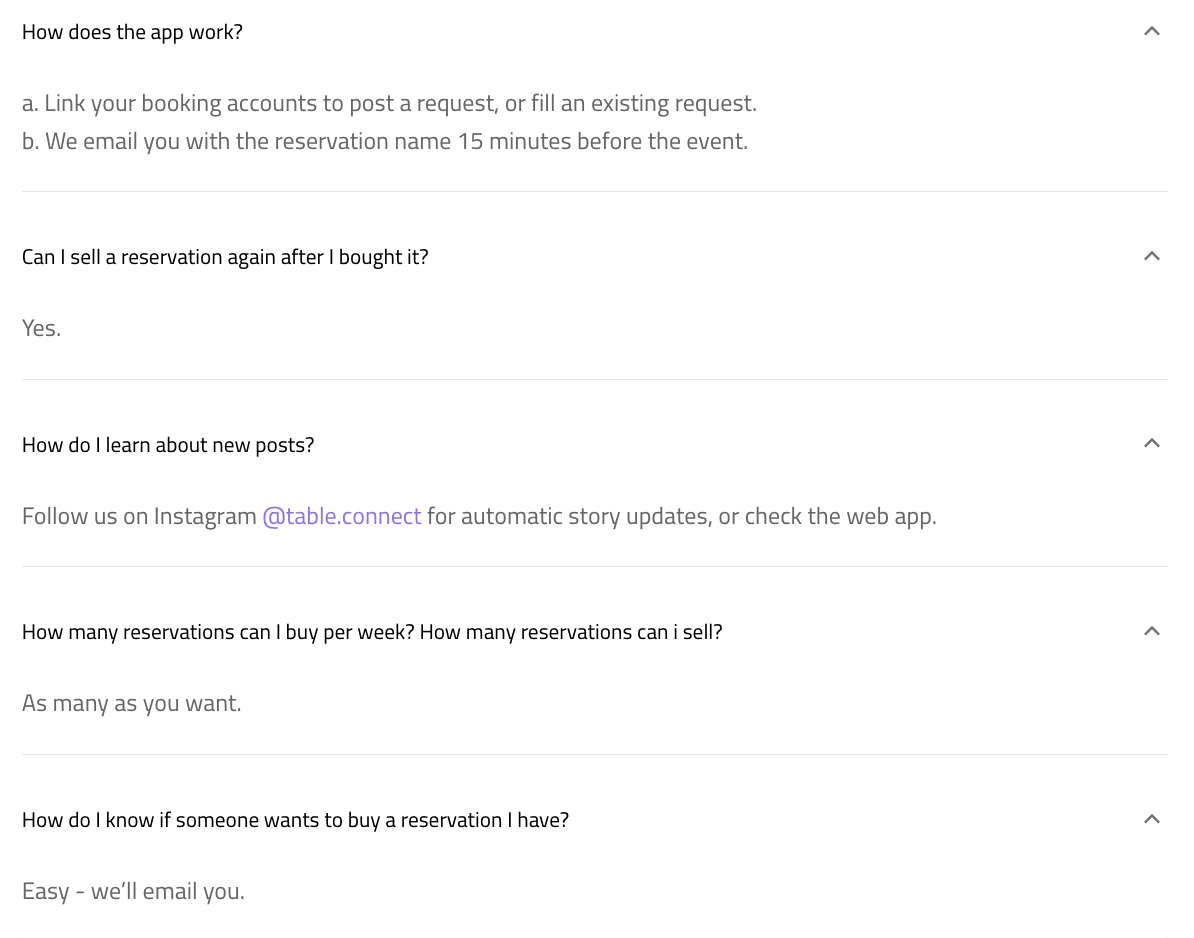Click "How many reservations can I buy per week?" heading

point(219,632)
